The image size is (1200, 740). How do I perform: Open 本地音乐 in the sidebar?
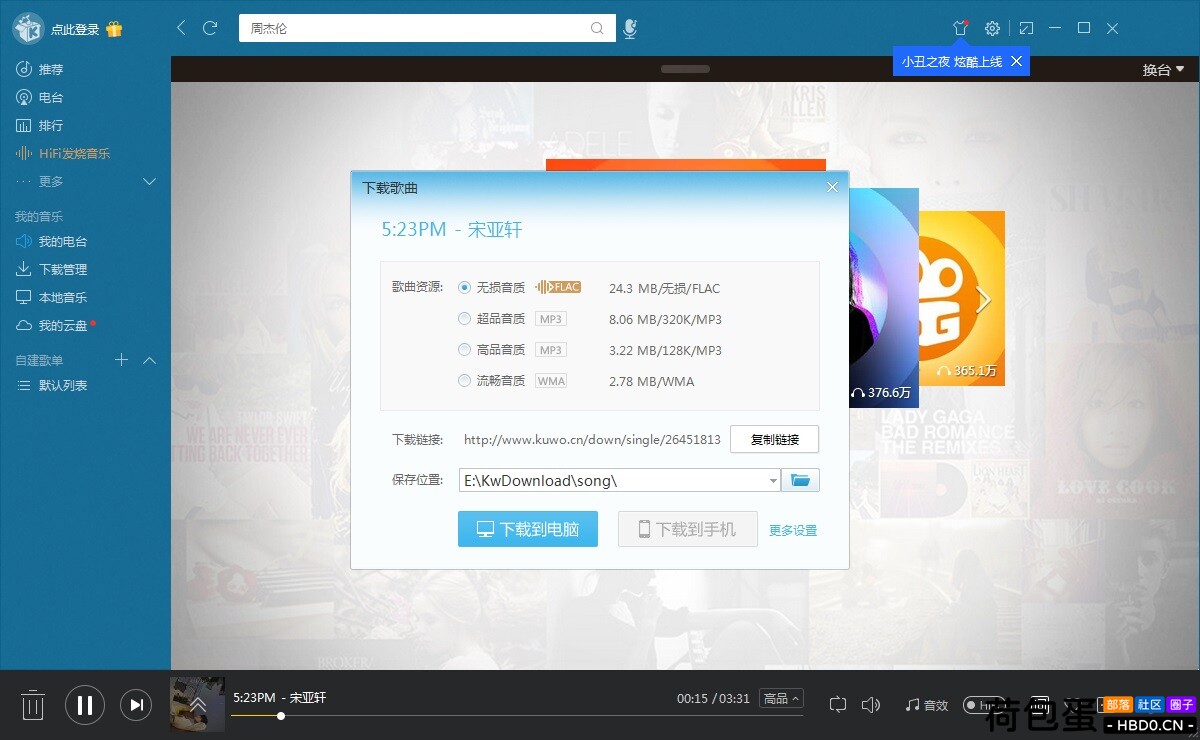tap(62, 297)
